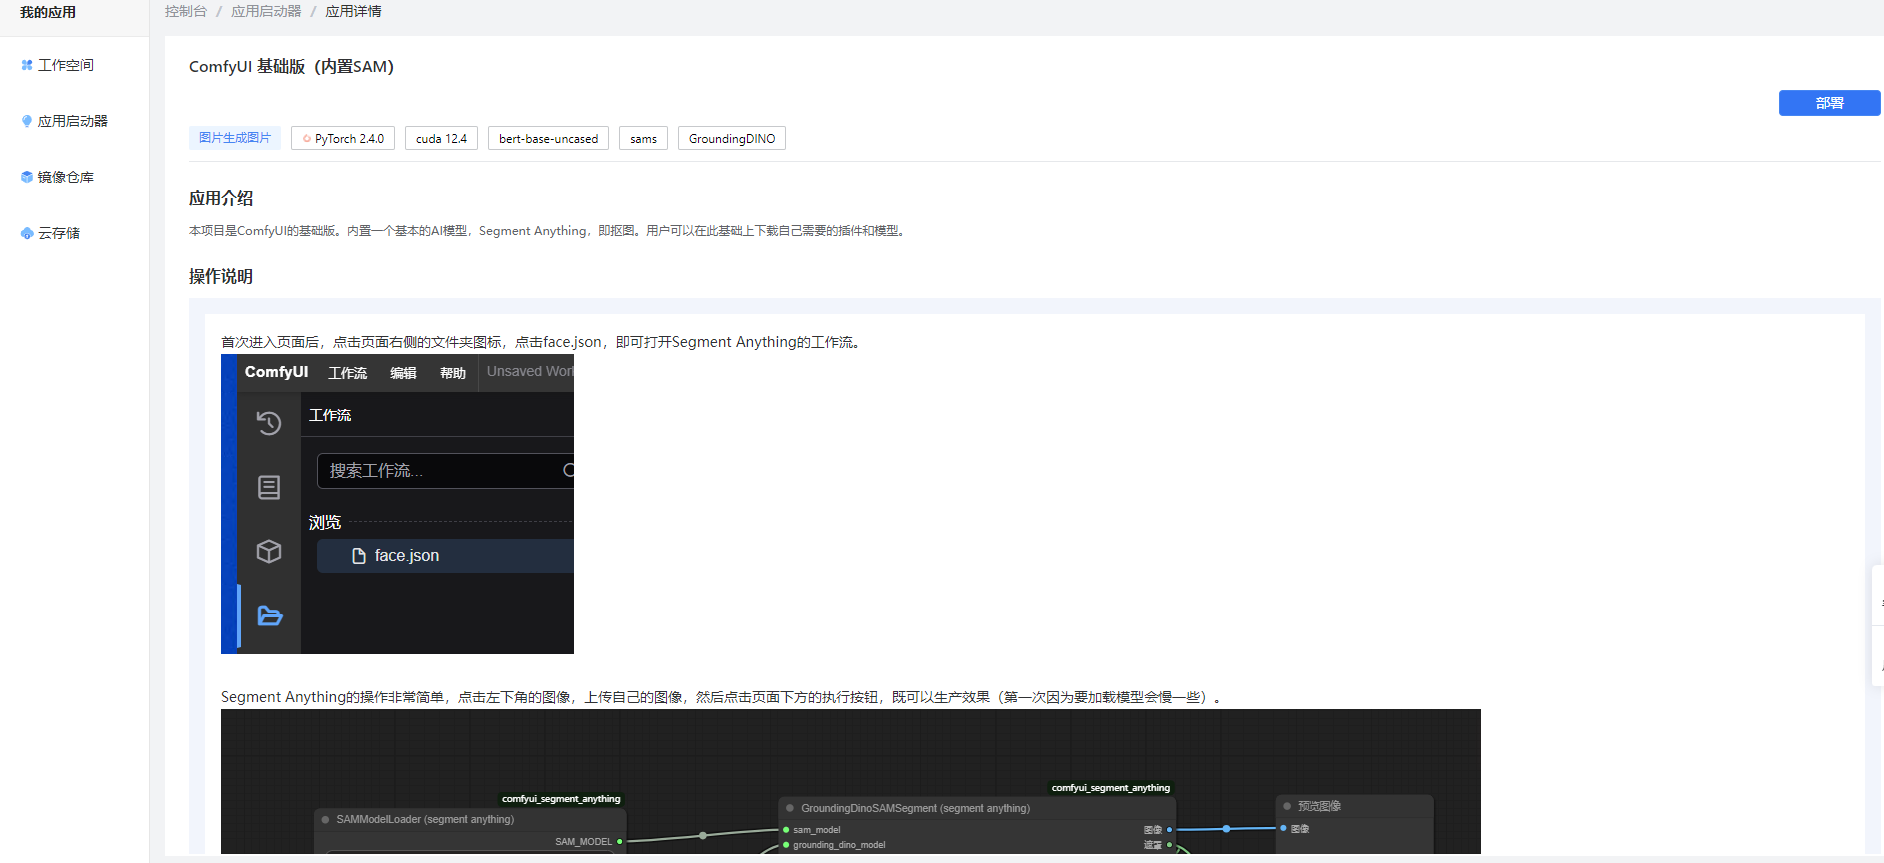Click queue list icon in ComfyUI screenshot
The height and width of the screenshot is (863, 1884).
point(269,487)
